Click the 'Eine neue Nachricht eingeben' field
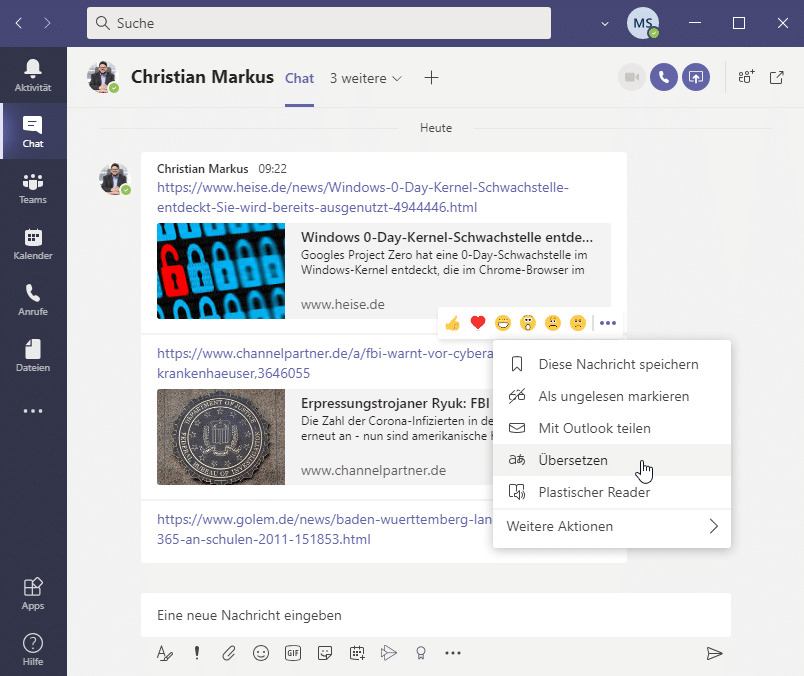804x676 pixels. [400, 615]
